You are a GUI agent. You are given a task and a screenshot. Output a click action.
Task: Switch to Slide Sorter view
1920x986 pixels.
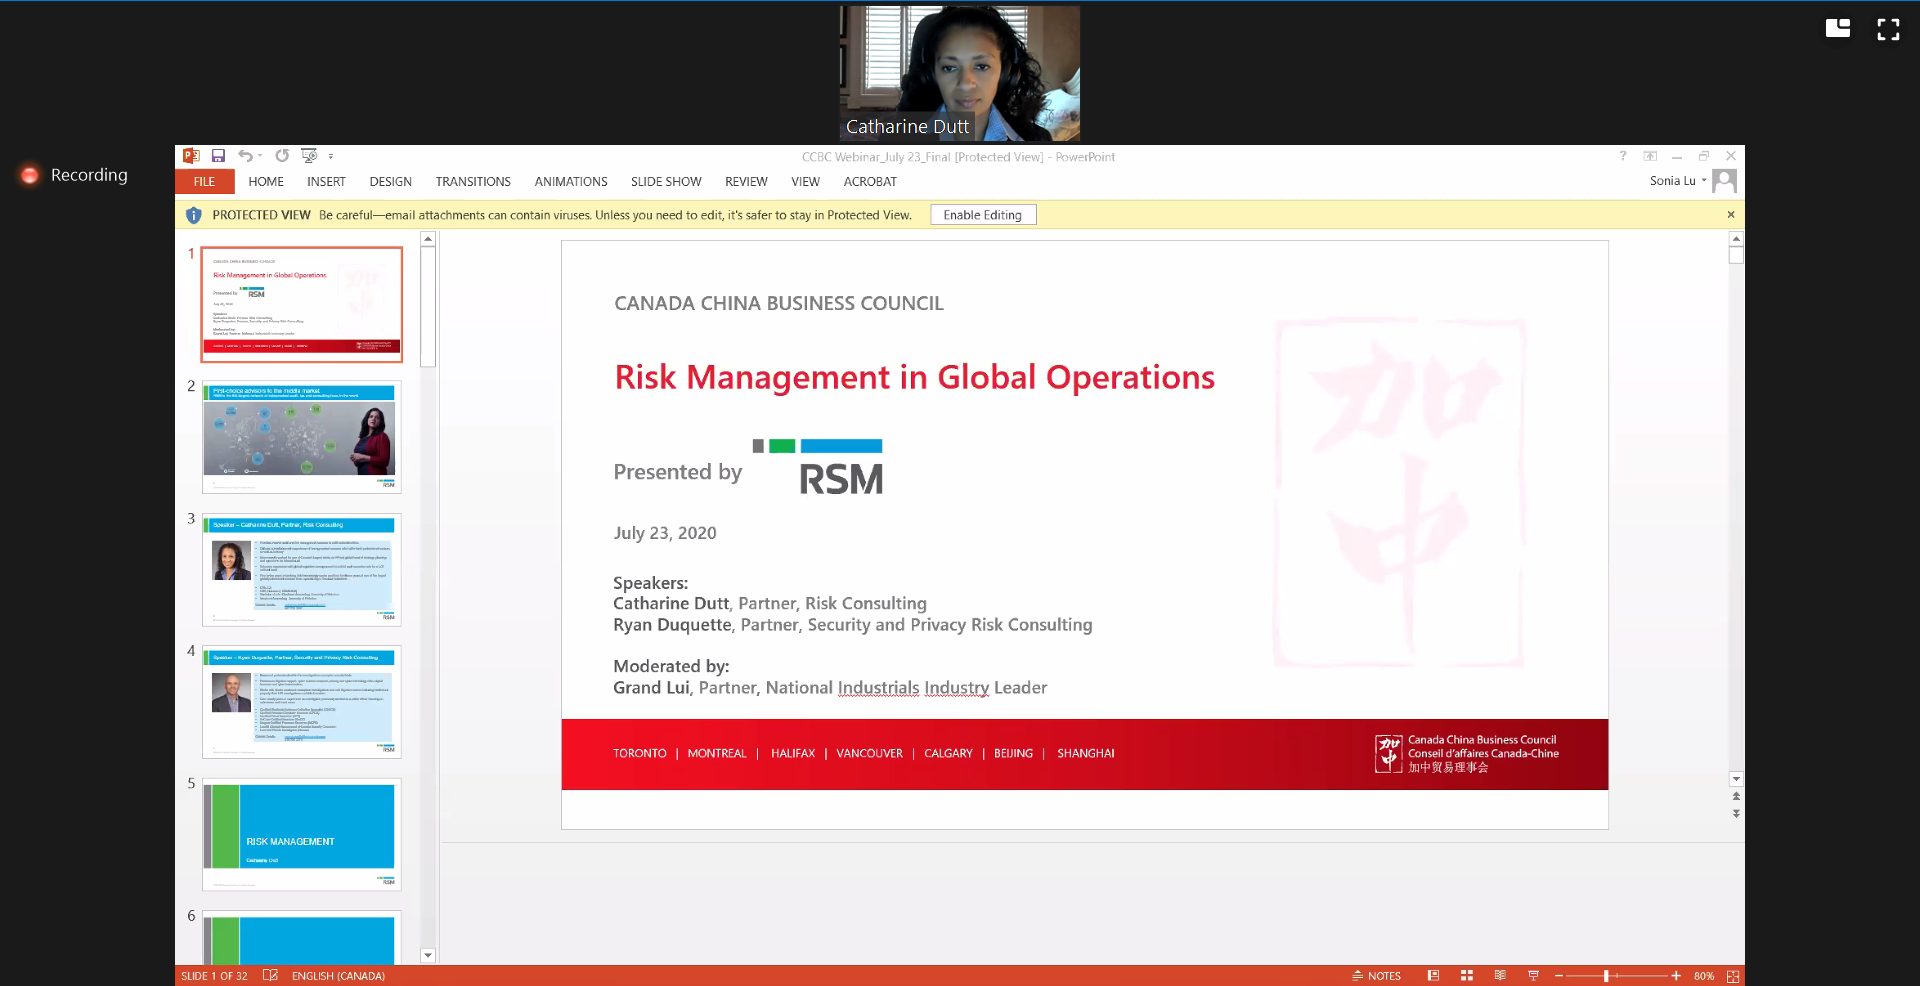coord(1467,976)
